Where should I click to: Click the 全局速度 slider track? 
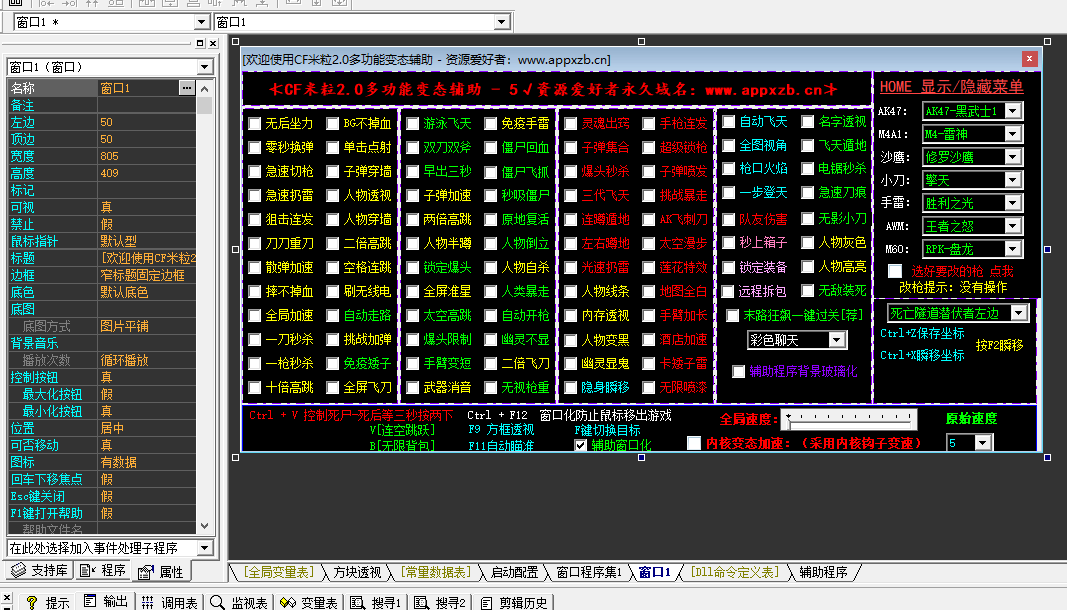[x=850, y=419]
